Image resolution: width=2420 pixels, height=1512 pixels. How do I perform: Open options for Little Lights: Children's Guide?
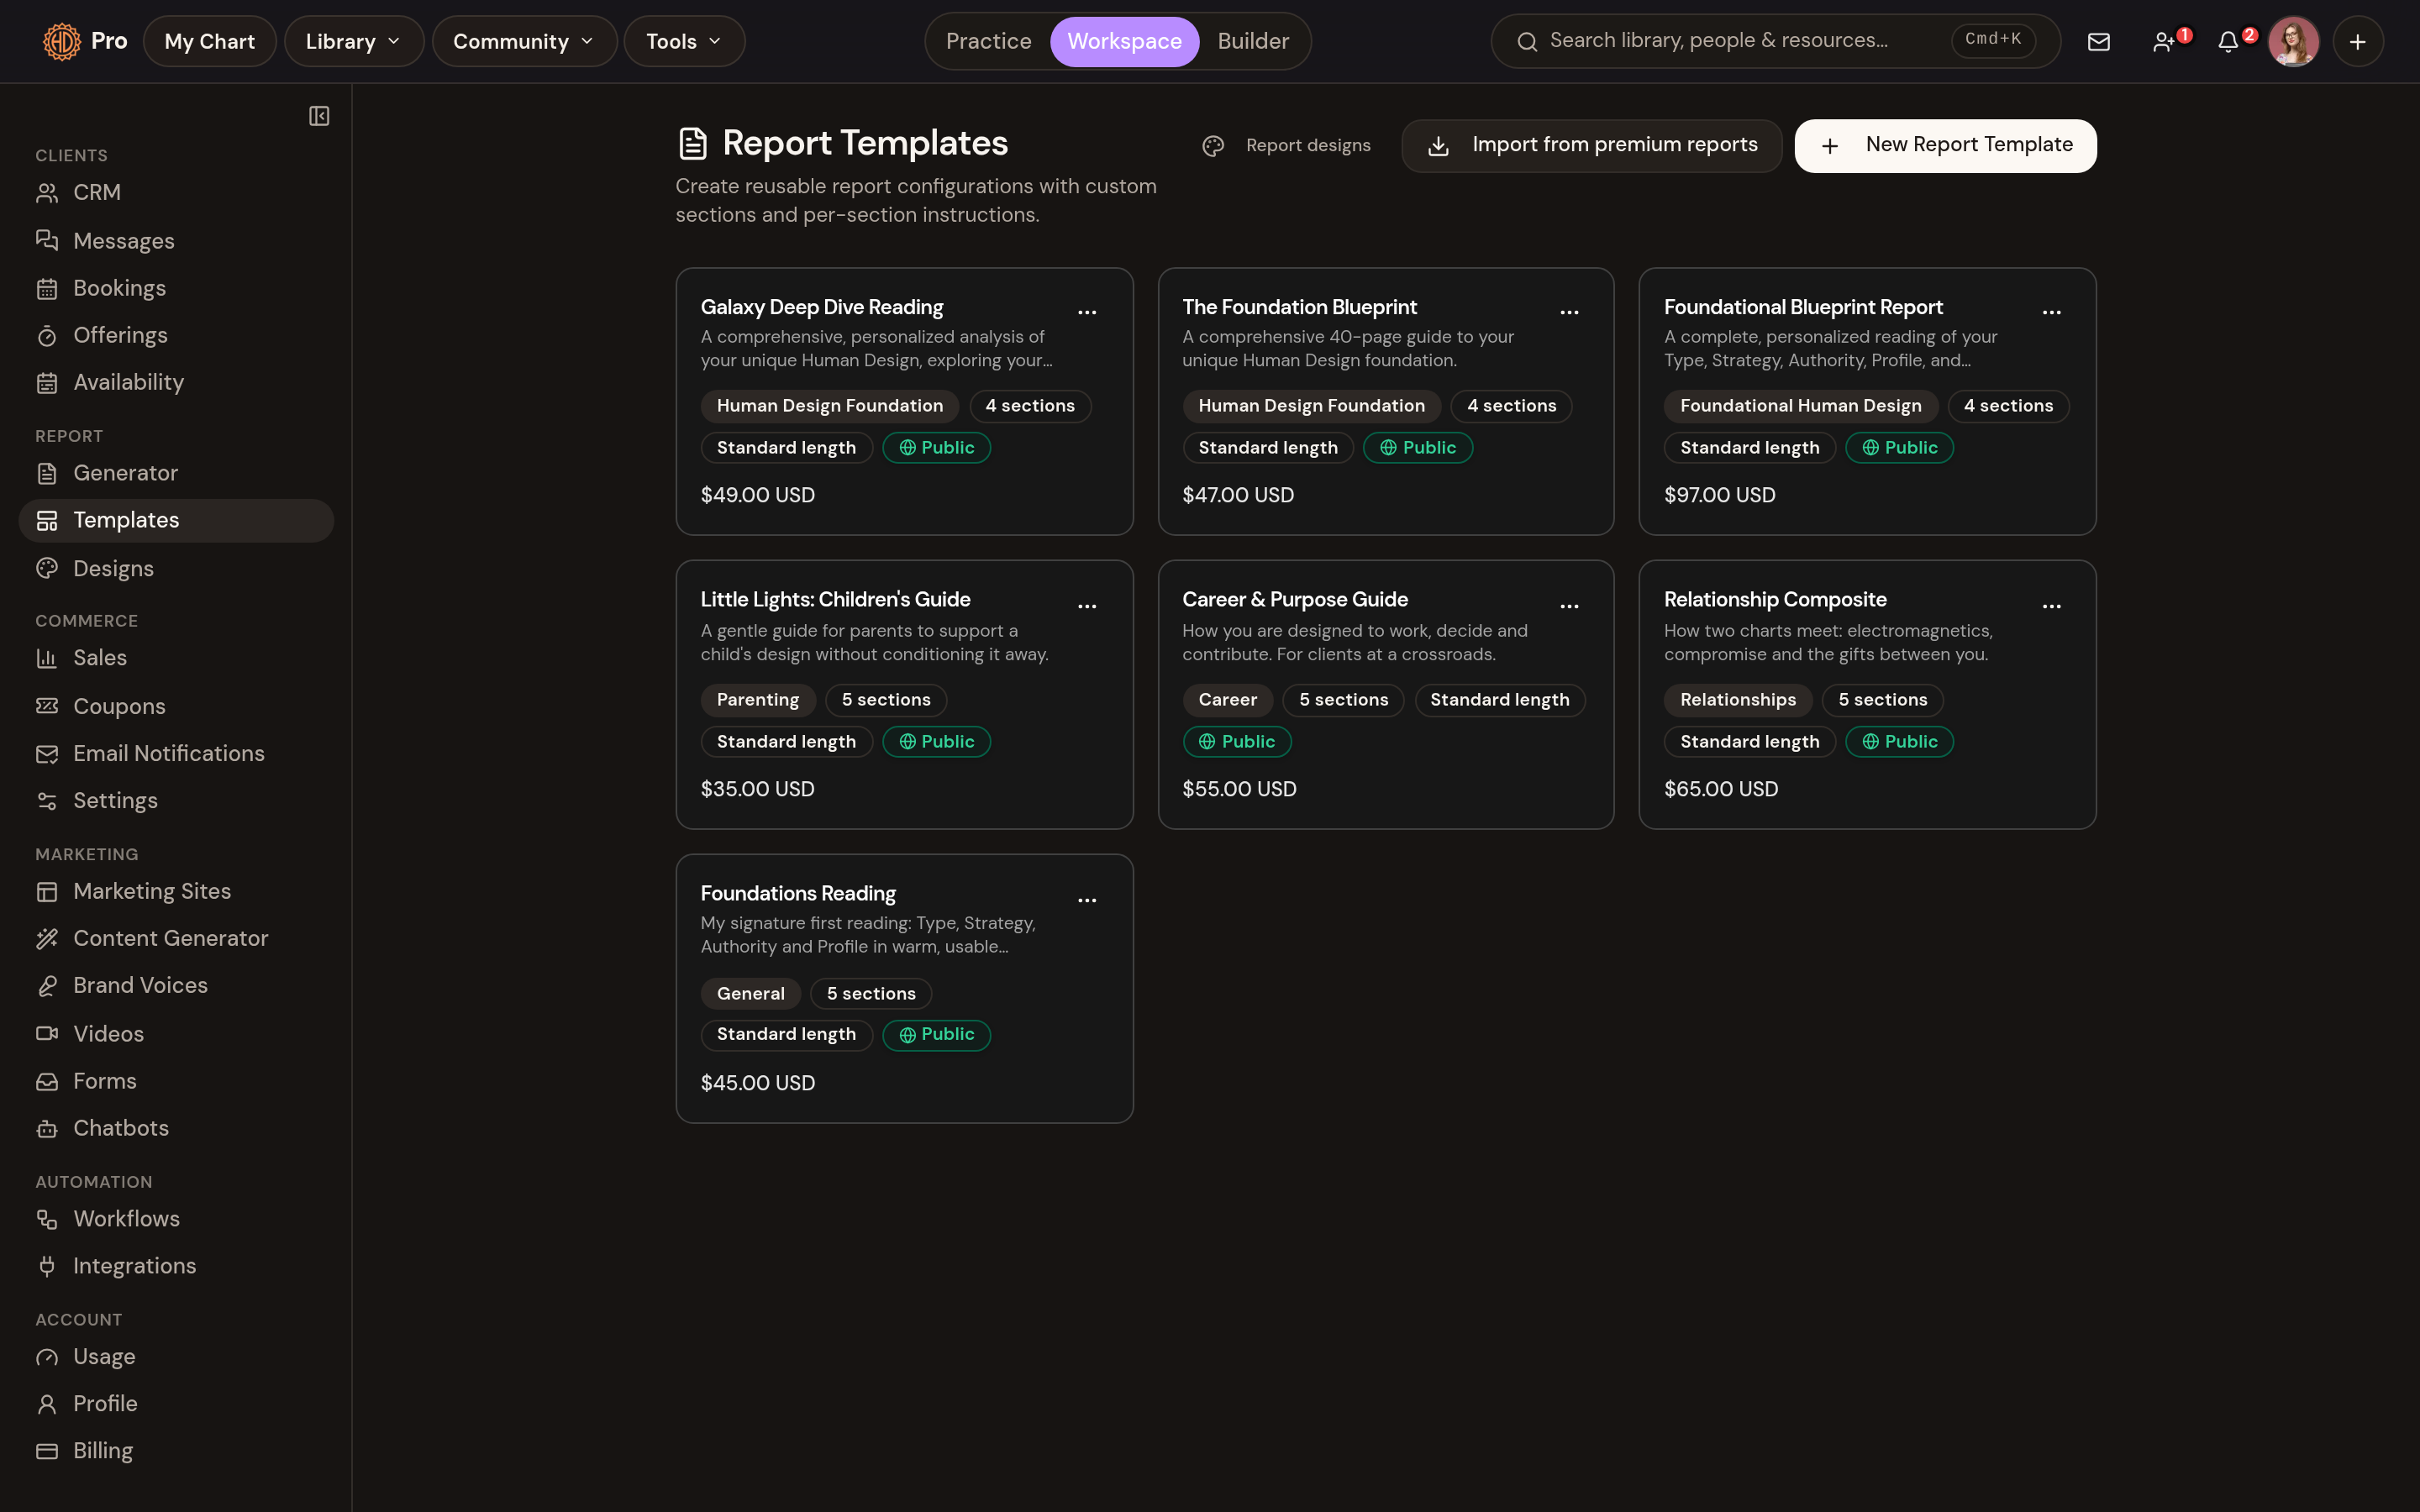[1087, 606]
